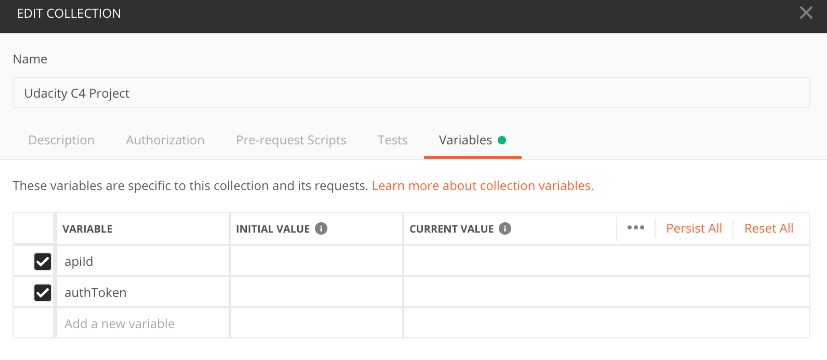Click the apiId variable name cell
Image resolution: width=827 pixels, height=360 pixels.
(143, 261)
